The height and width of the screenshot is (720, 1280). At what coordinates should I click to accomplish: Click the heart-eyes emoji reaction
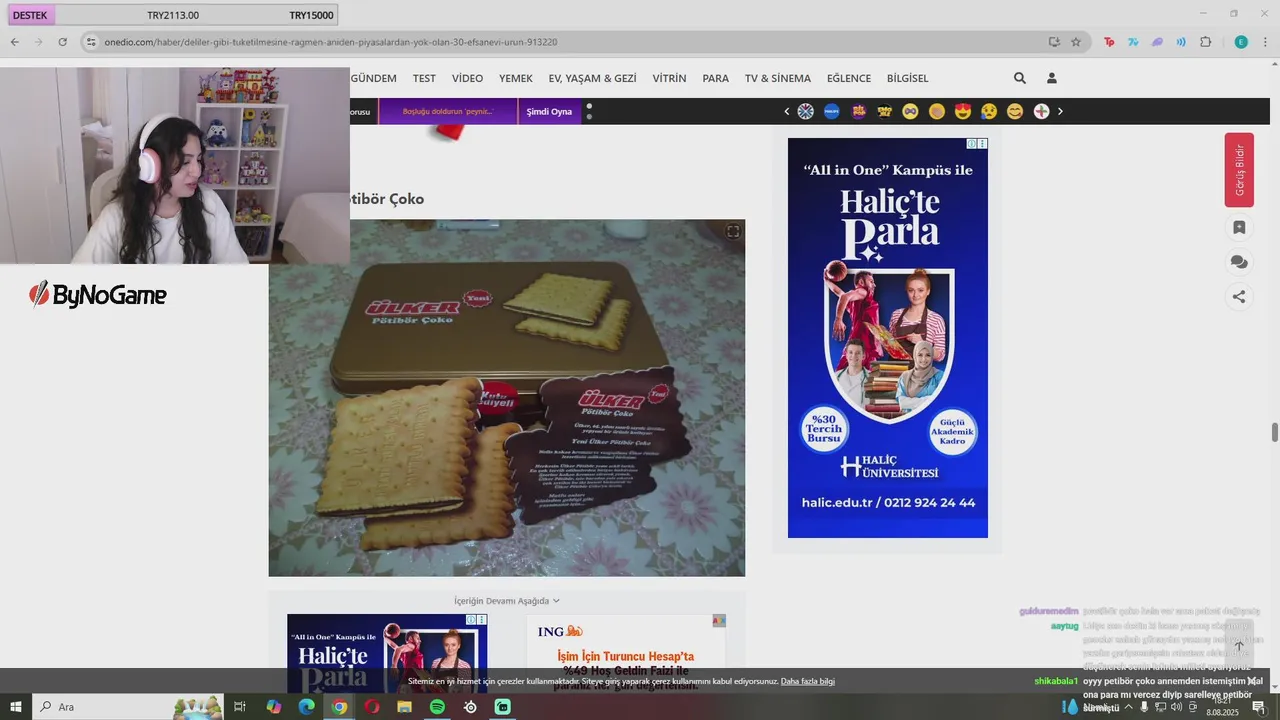(x=963, y=111)
